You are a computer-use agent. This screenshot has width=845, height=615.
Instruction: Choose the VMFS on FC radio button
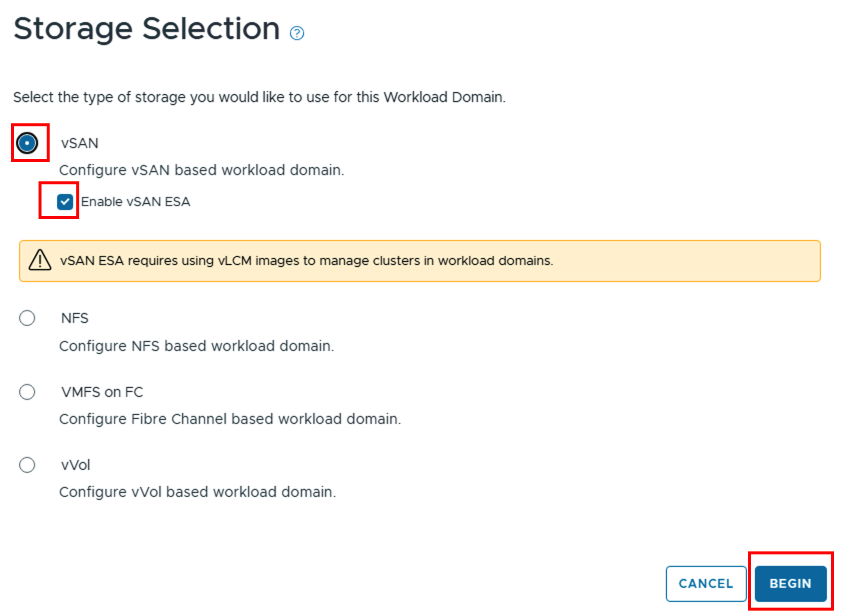click(27, 392)
